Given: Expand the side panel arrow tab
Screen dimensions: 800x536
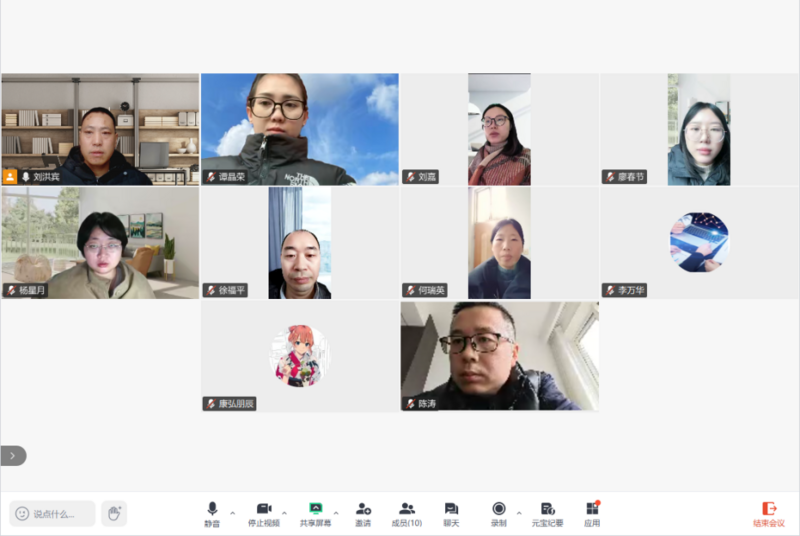Looking at the screenshot, I should pyautogui.click(x=13, y=456).
